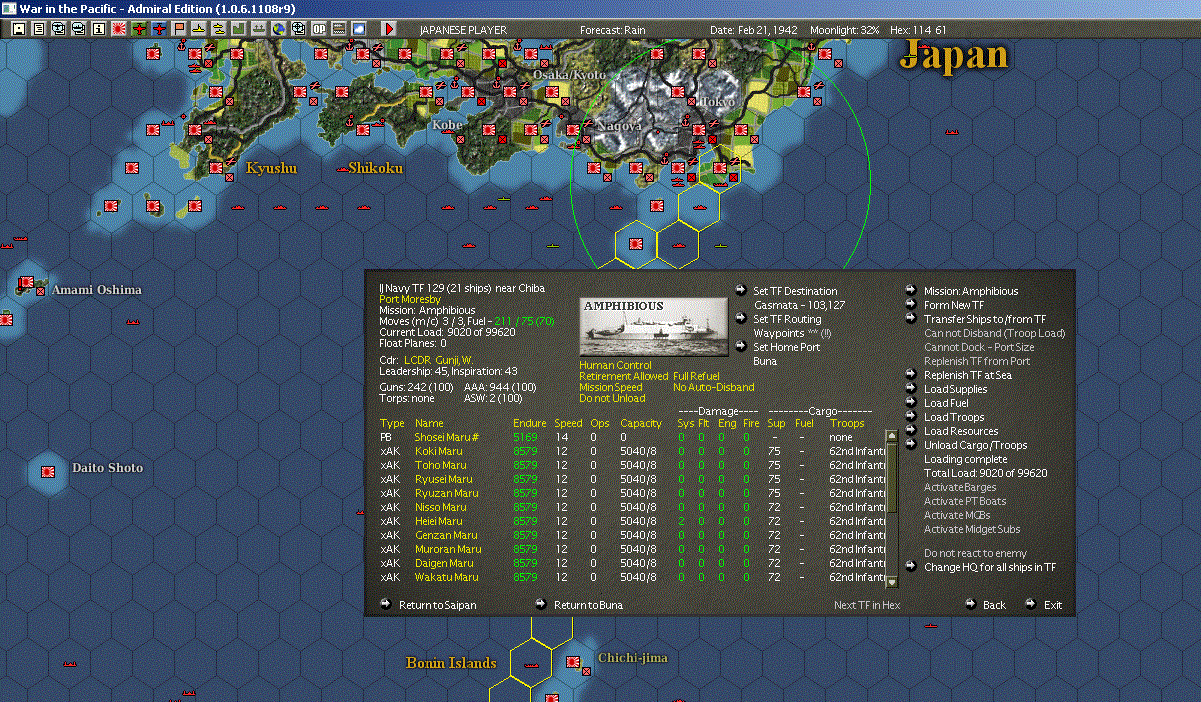Image resolution: width=1201 pixels, height=702 pixels.
Task: Click arrow icon beside Set TF Destination
Action: point(739,290)
